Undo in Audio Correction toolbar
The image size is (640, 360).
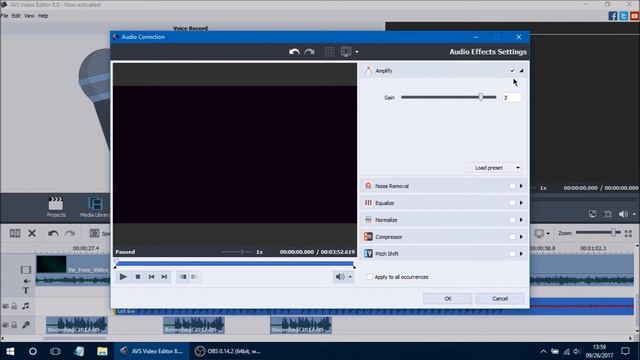pyautogui.click(x=294, y=52)
